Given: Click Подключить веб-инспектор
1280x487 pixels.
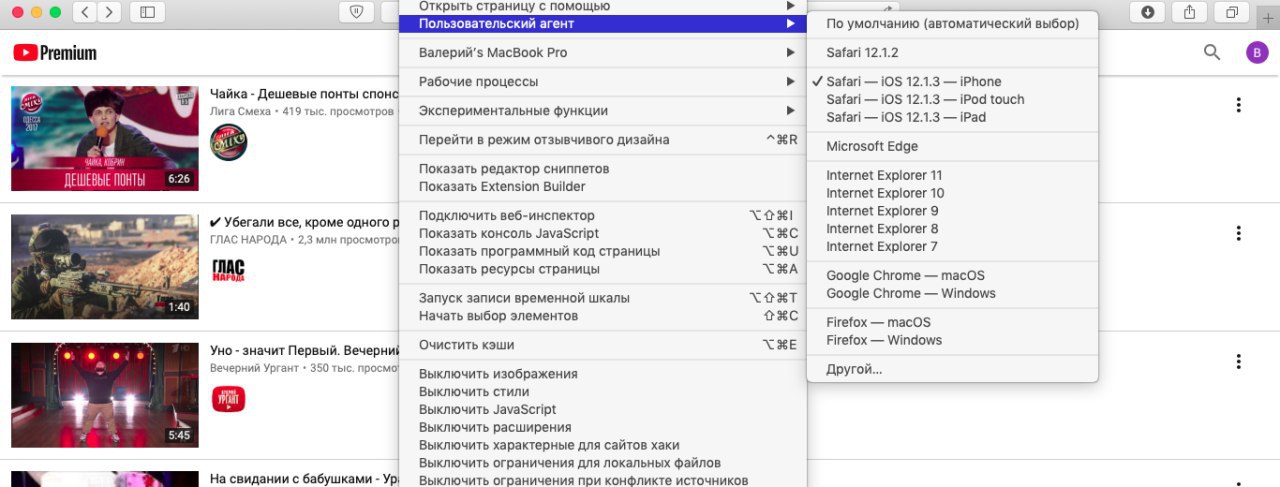Looking at the screenshot, I should pyautogui.click(x=602, y=216).
